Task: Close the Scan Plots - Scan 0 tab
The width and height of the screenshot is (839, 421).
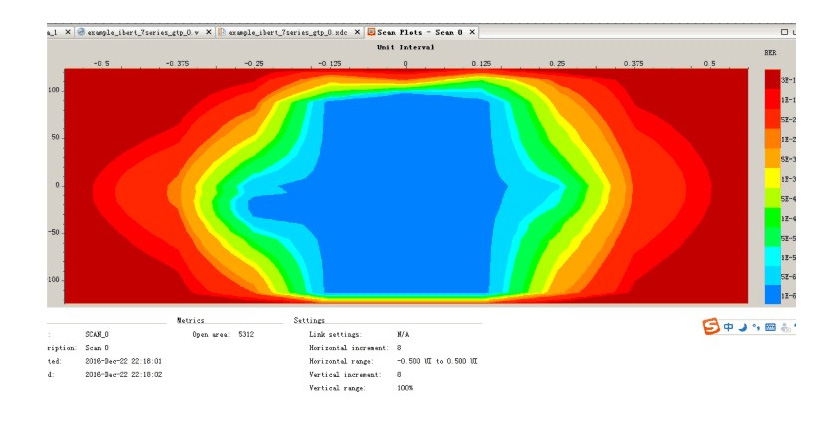Action: [473, 32]
